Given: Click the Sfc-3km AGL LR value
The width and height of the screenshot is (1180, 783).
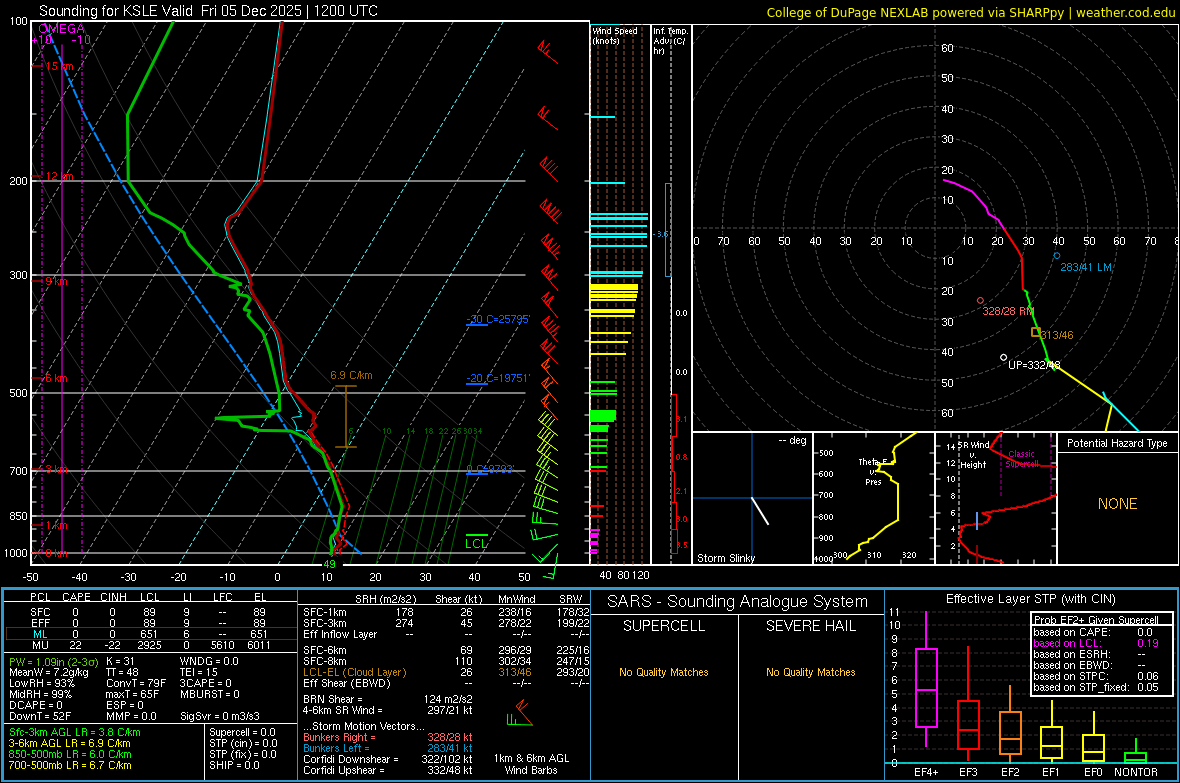Looking at the screenshot, I should pyautogui.click(x=75, y=732).
